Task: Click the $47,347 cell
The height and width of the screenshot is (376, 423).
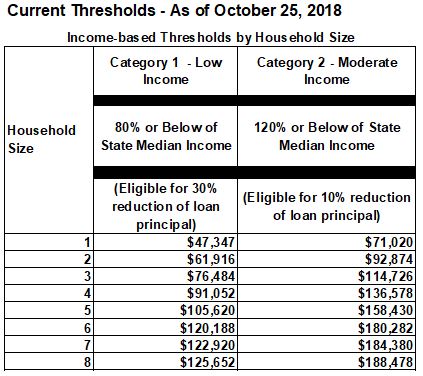Action: [x=166, y=242]
